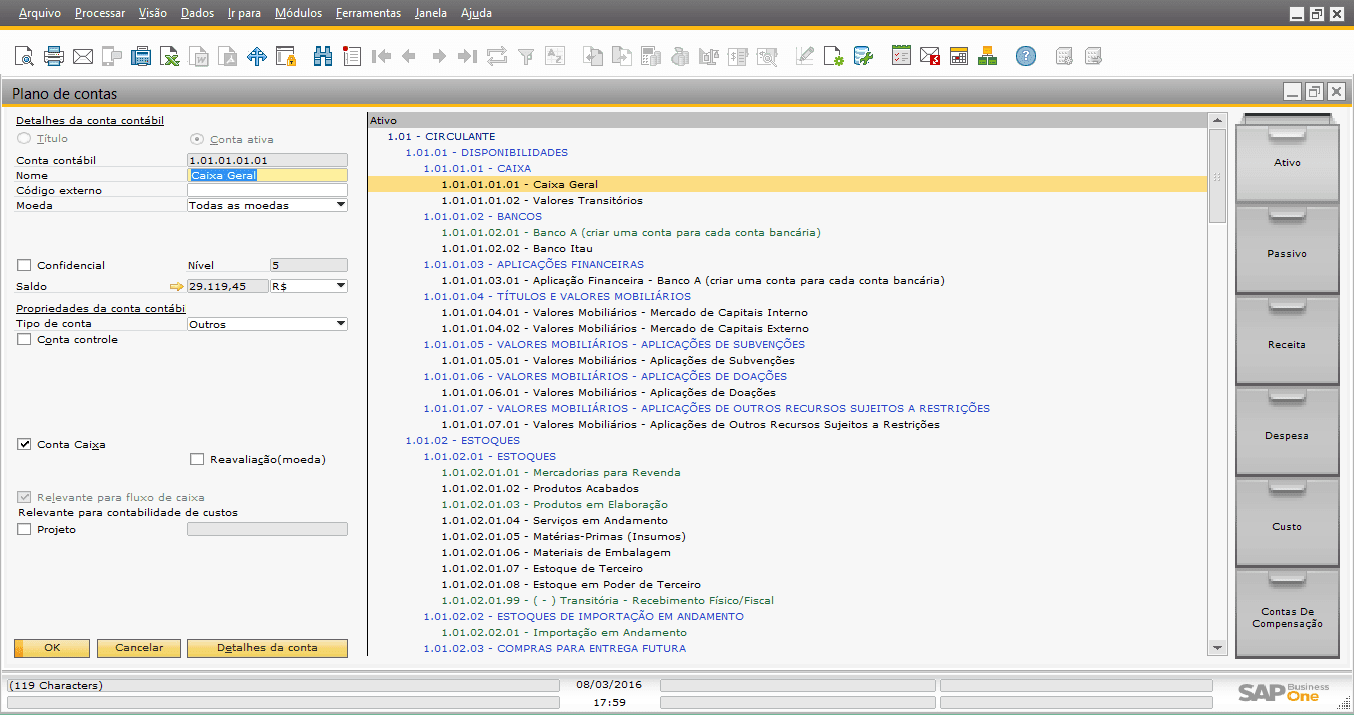This screenshot has height=715, width=1354.
Task: Select 1.01.02.01.02 - Produtos Acabados row
Action: pos(540,488)
